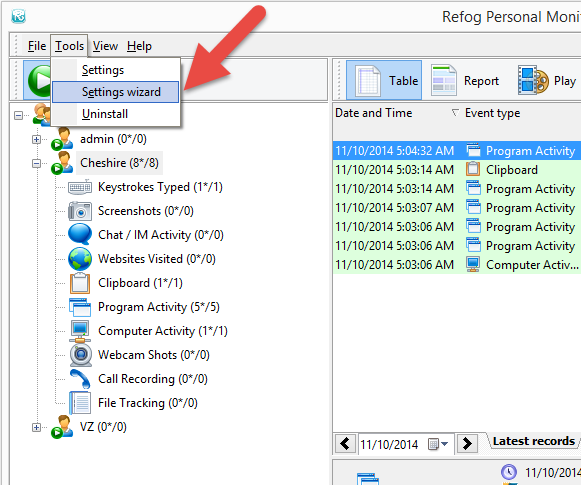The height and width of the screenshot is (485, 581).
Task: Open Websites Visited (0*/0) log
Action: click(156, 259)
